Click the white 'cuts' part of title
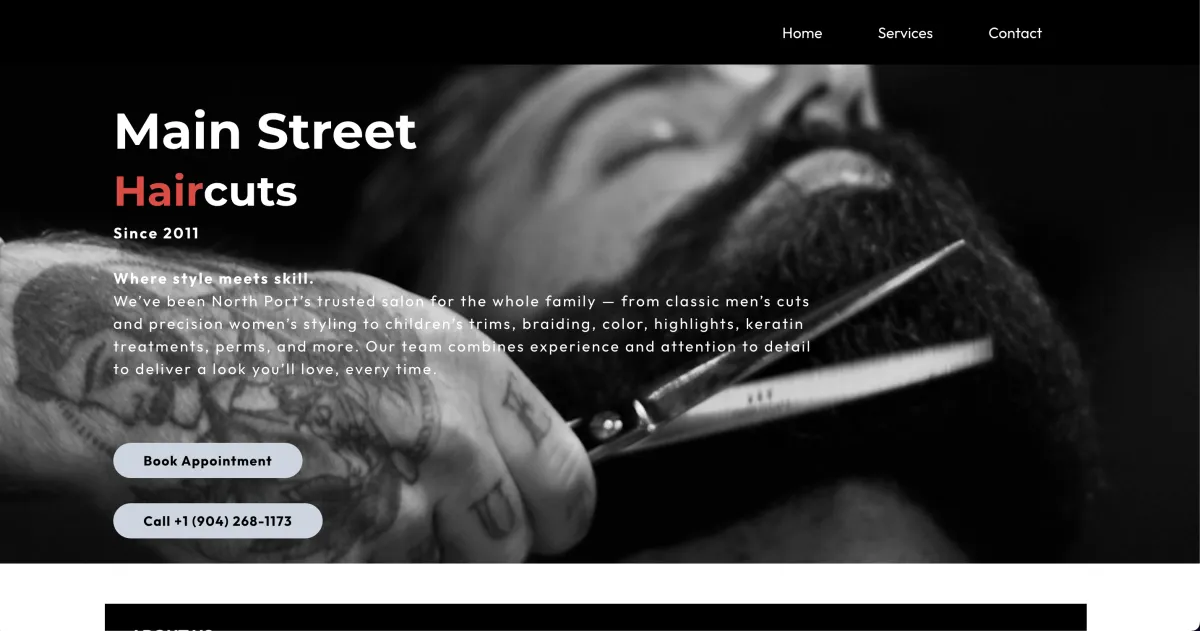This screenshot has height=631, width=1200. pos(251,190)
